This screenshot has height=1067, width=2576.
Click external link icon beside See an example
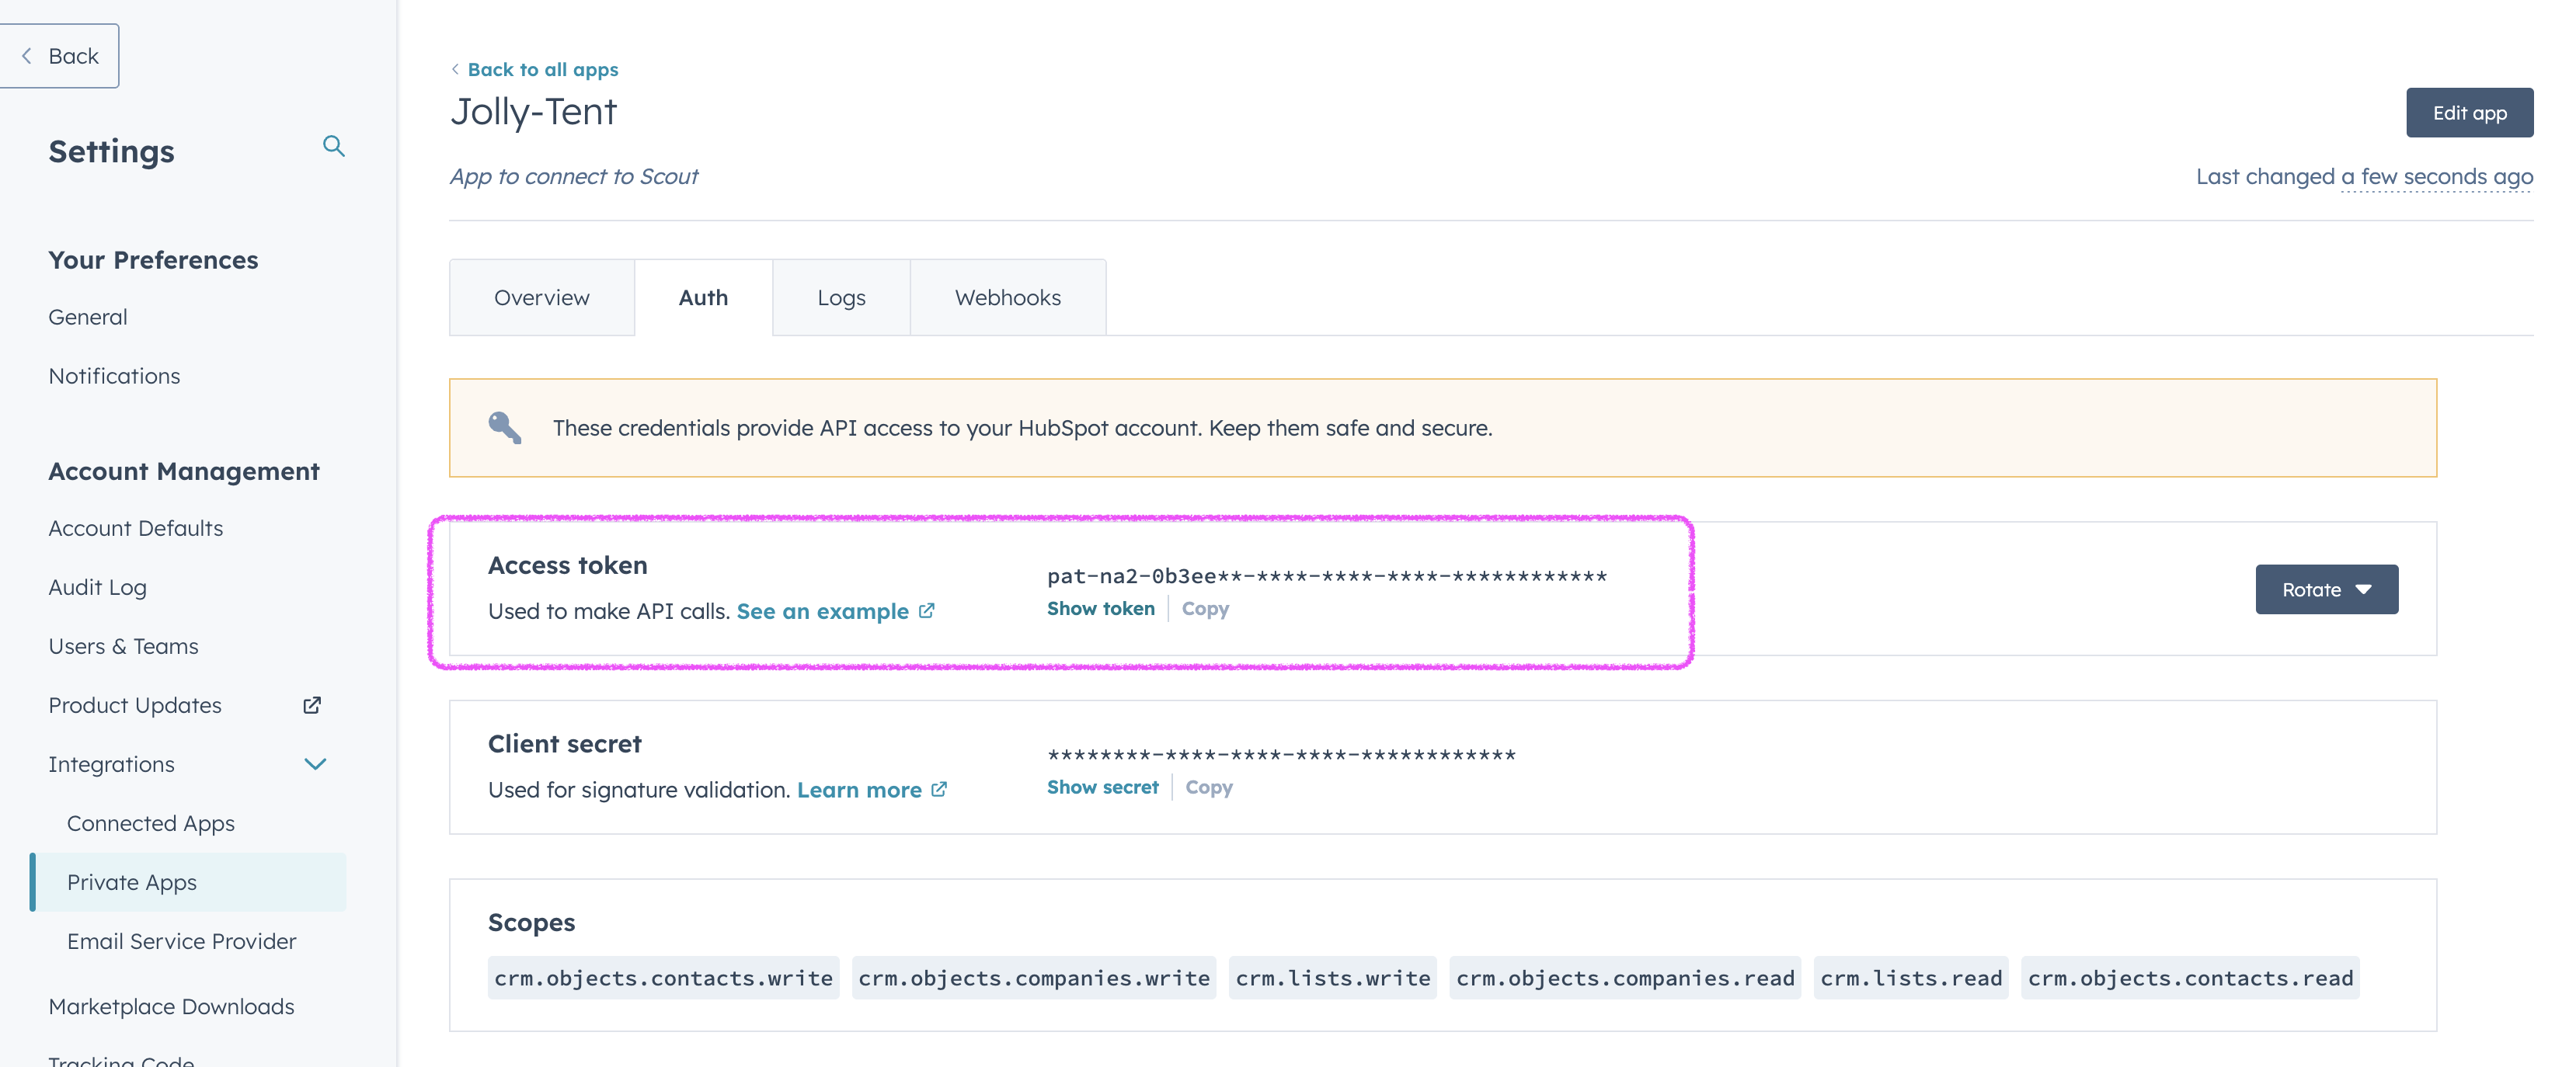tap(927, 611)
